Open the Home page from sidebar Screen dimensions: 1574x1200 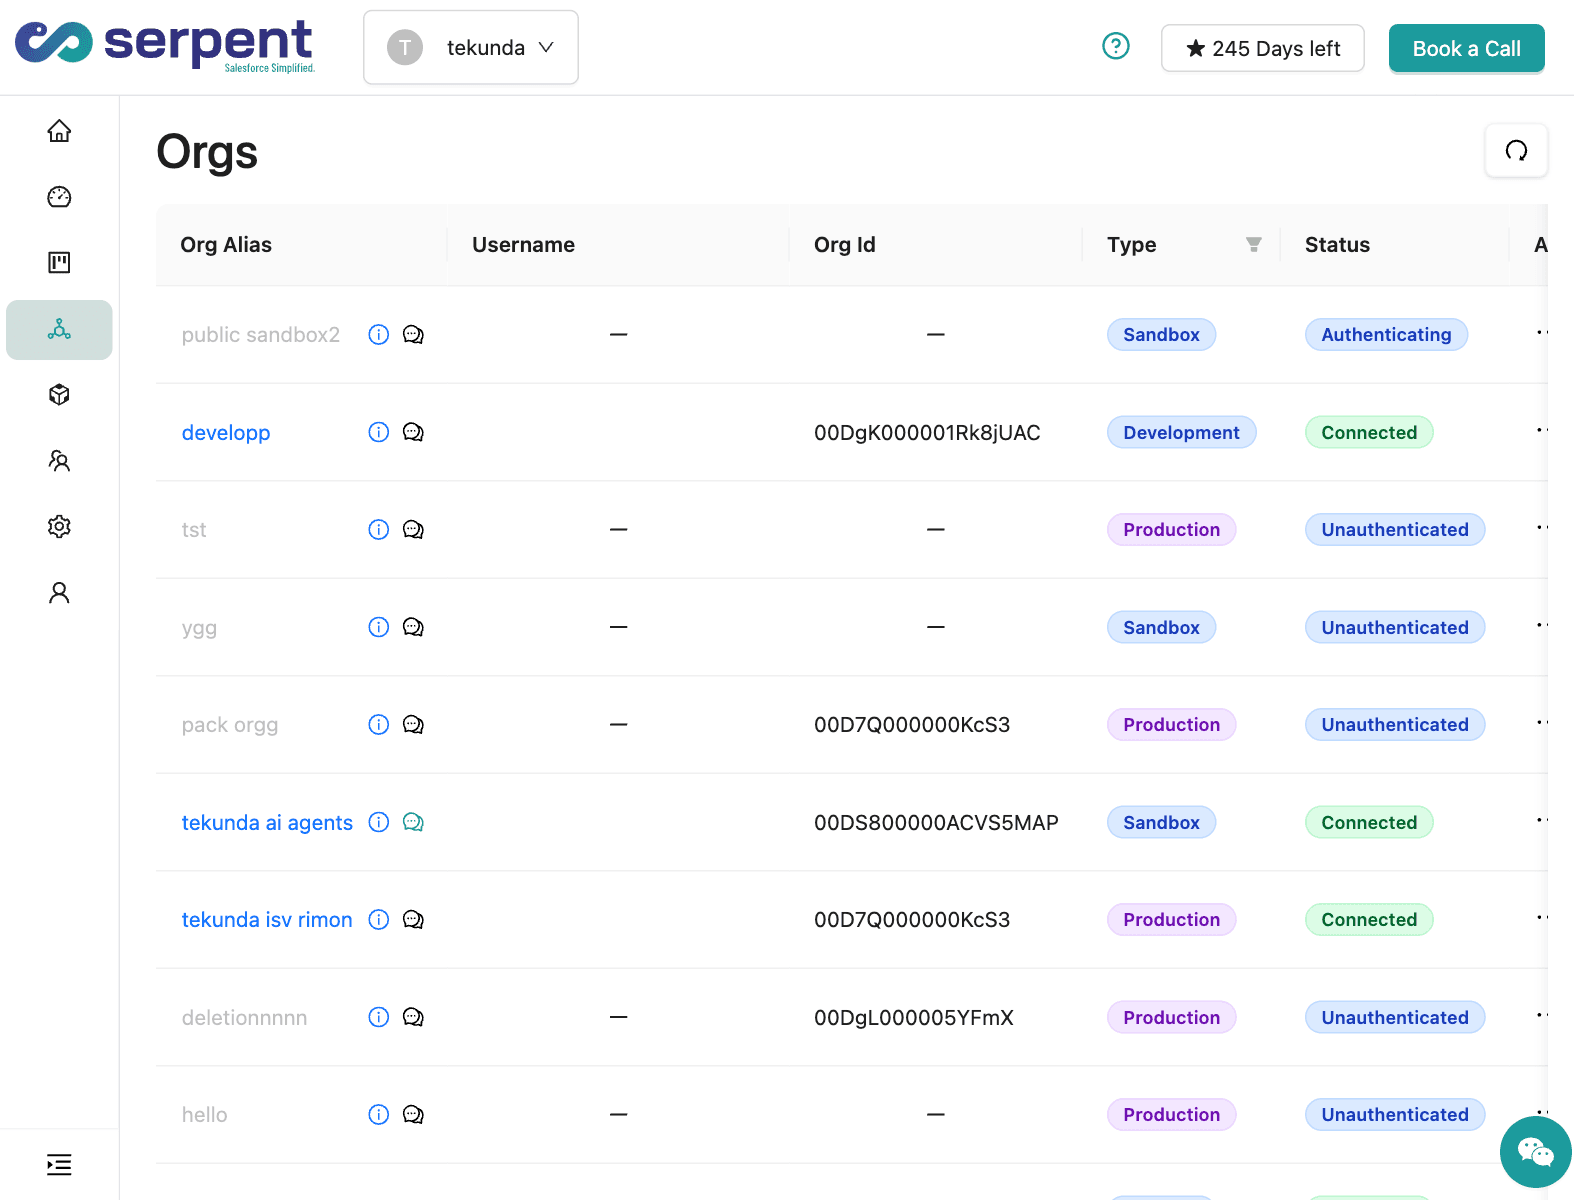[59, 131]
